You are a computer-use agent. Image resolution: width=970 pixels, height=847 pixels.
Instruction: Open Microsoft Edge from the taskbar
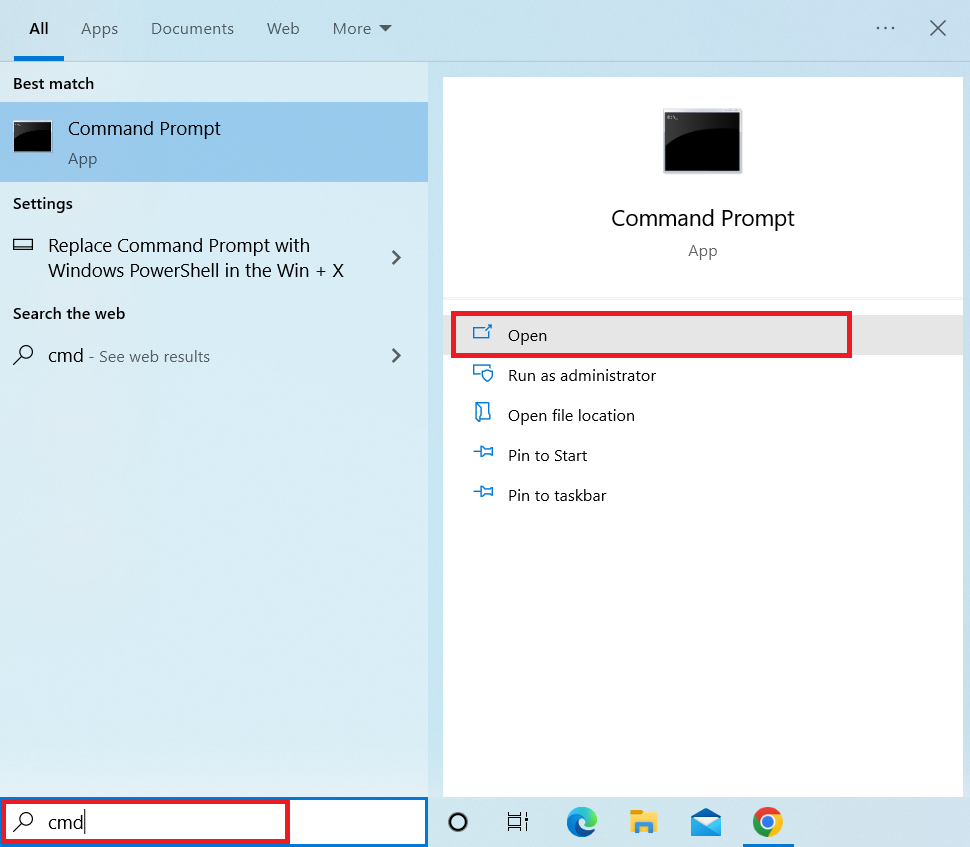[x=582, y=822]
